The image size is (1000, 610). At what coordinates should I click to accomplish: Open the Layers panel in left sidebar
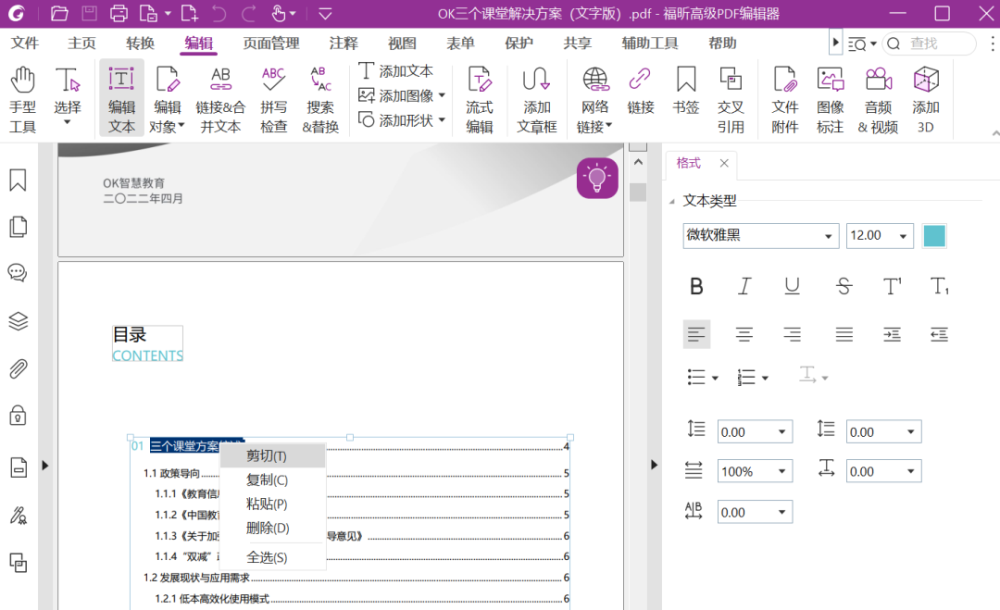coord(18,321)
